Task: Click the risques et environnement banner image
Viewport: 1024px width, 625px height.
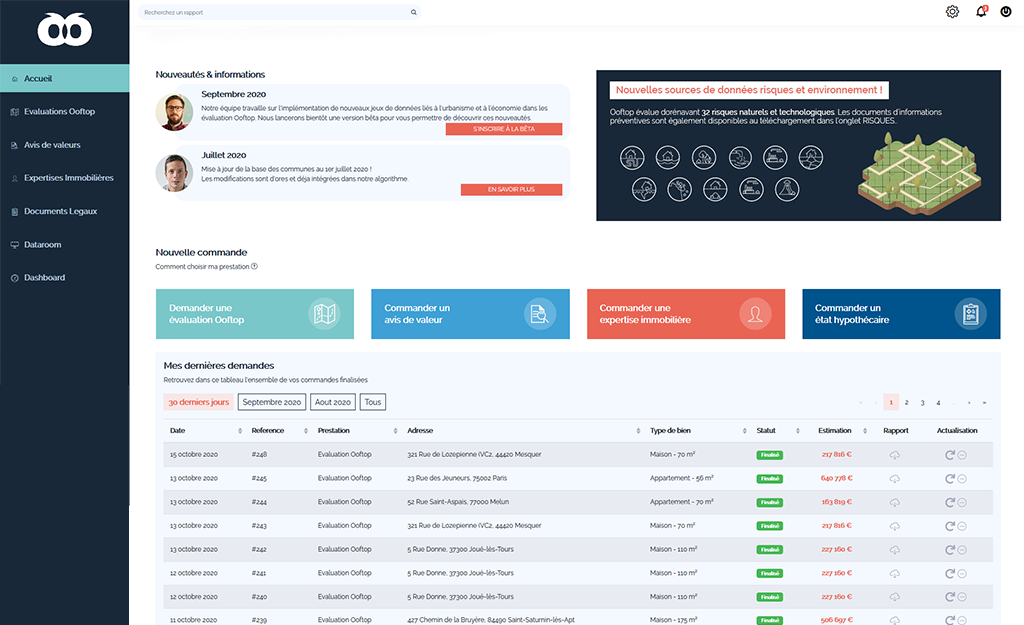Action: click(x=798, y=146)
